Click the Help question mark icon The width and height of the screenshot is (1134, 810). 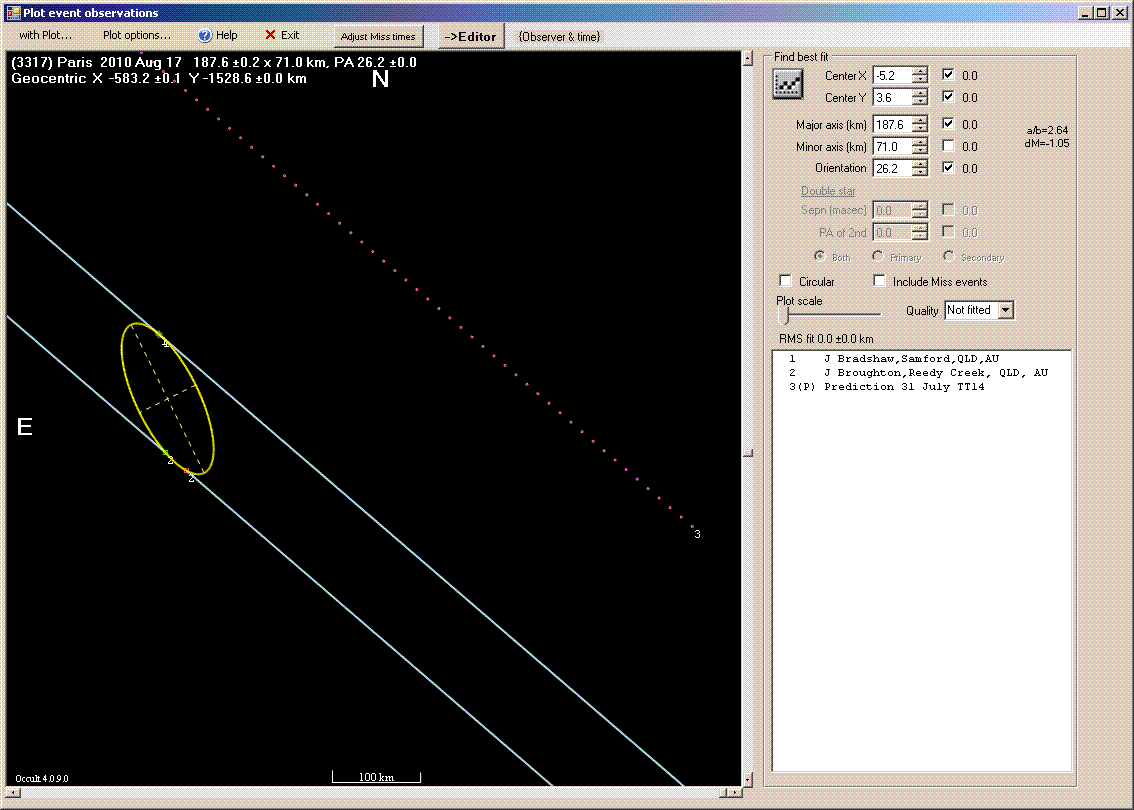pos(205,35)
